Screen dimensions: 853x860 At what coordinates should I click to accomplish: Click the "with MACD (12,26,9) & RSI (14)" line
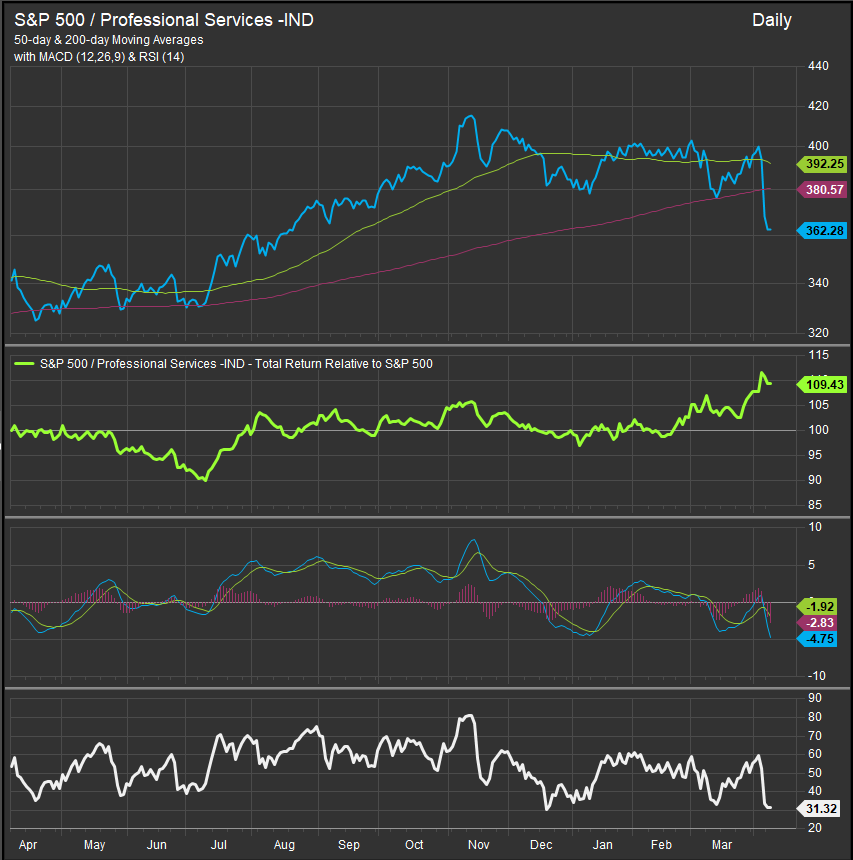pos(99,56)
